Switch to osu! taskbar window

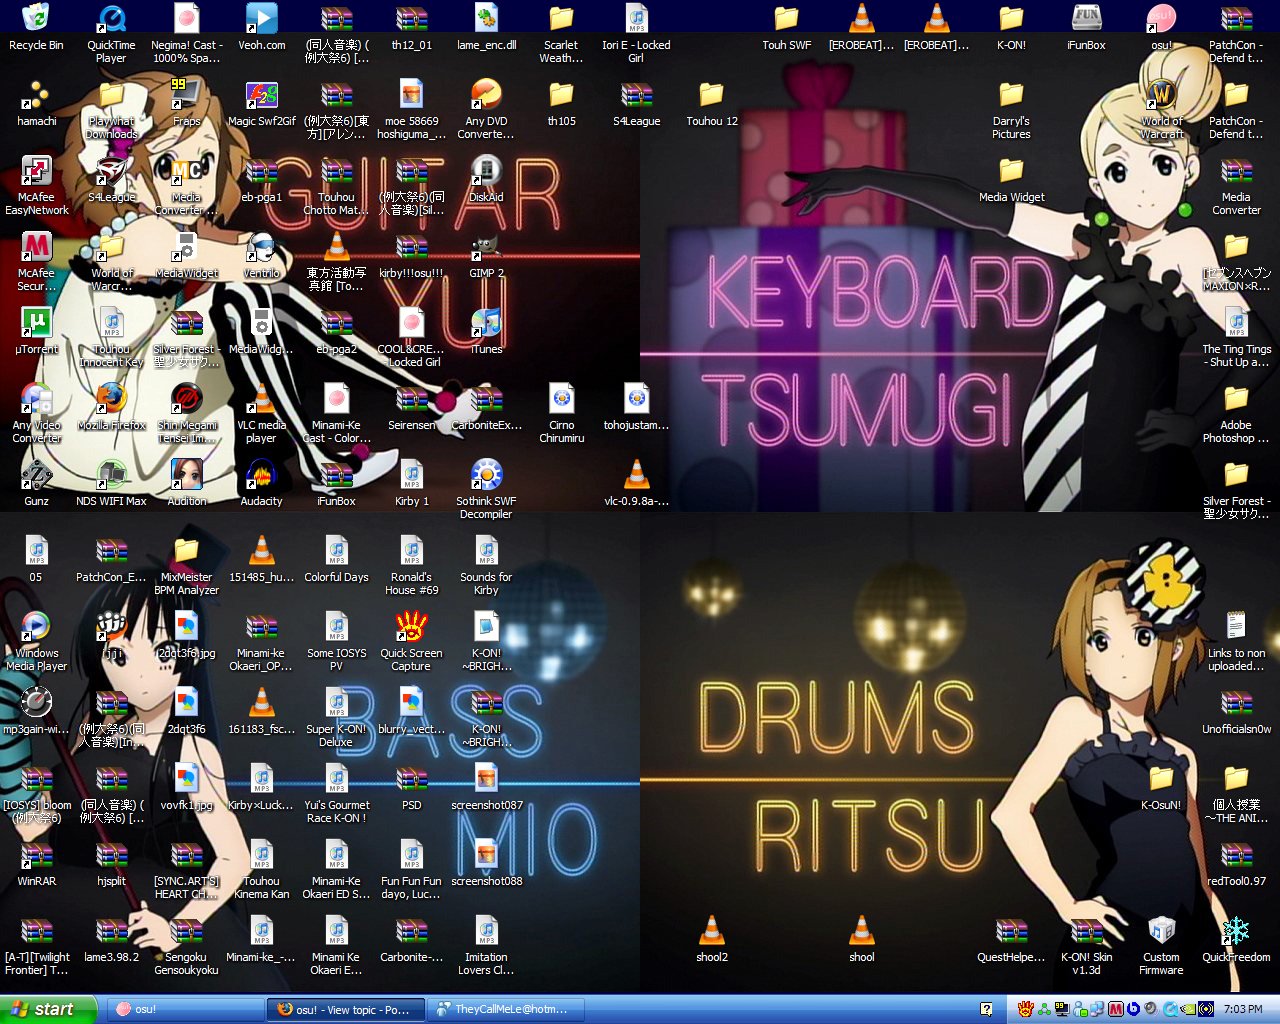(x=186, y=1009)
